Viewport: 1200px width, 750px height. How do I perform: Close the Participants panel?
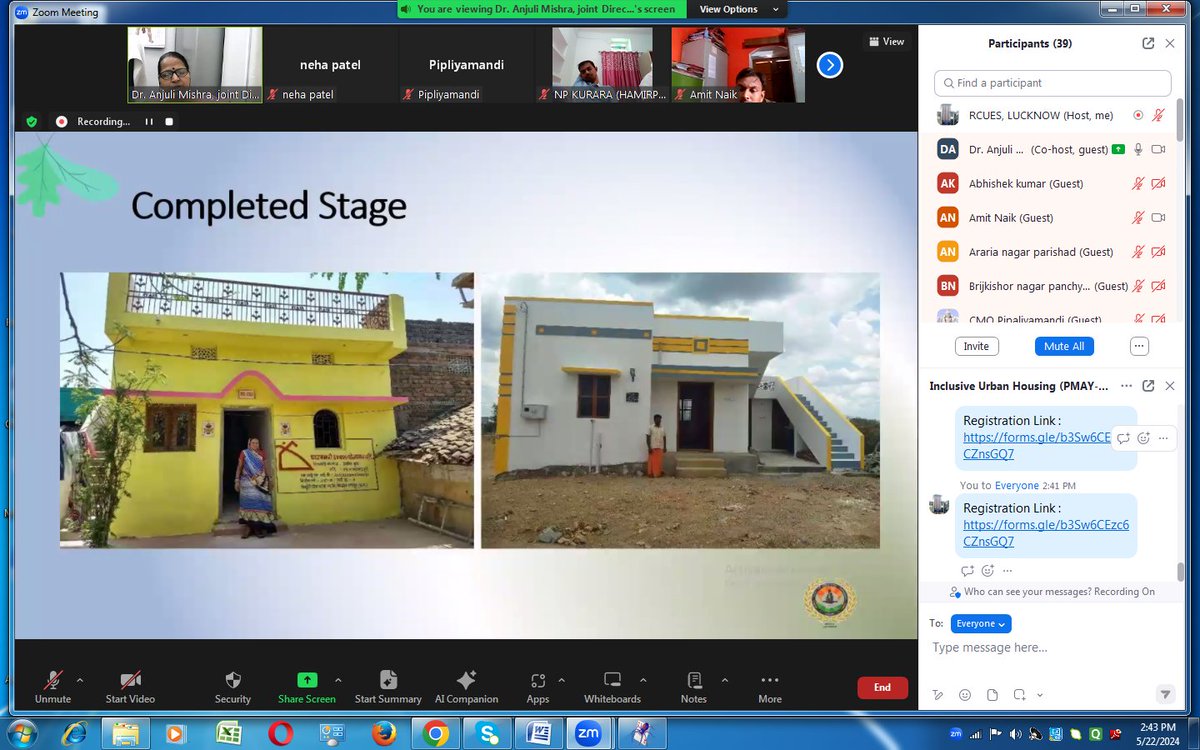(x=1170, y=44)
